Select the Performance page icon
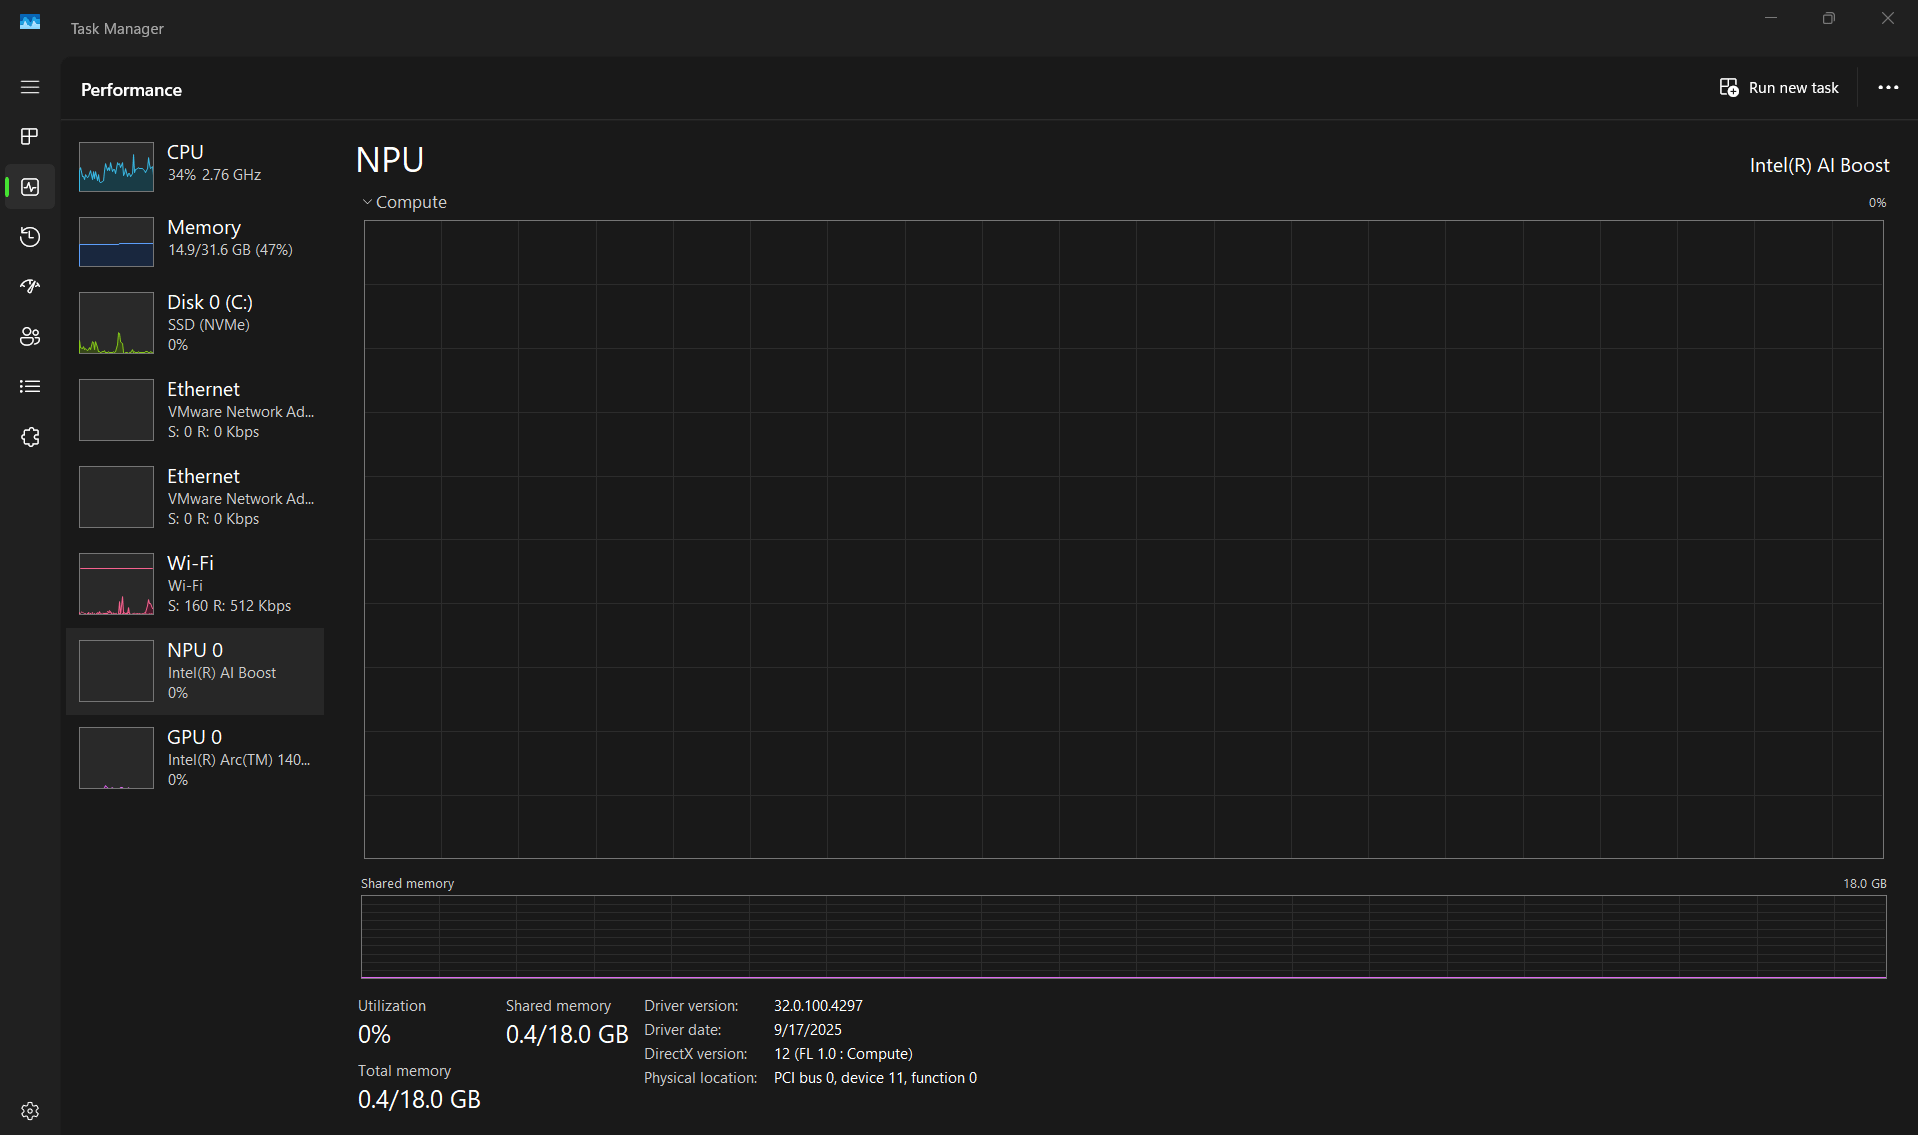Screen dimensions: 1918x1135 point(30,187)
